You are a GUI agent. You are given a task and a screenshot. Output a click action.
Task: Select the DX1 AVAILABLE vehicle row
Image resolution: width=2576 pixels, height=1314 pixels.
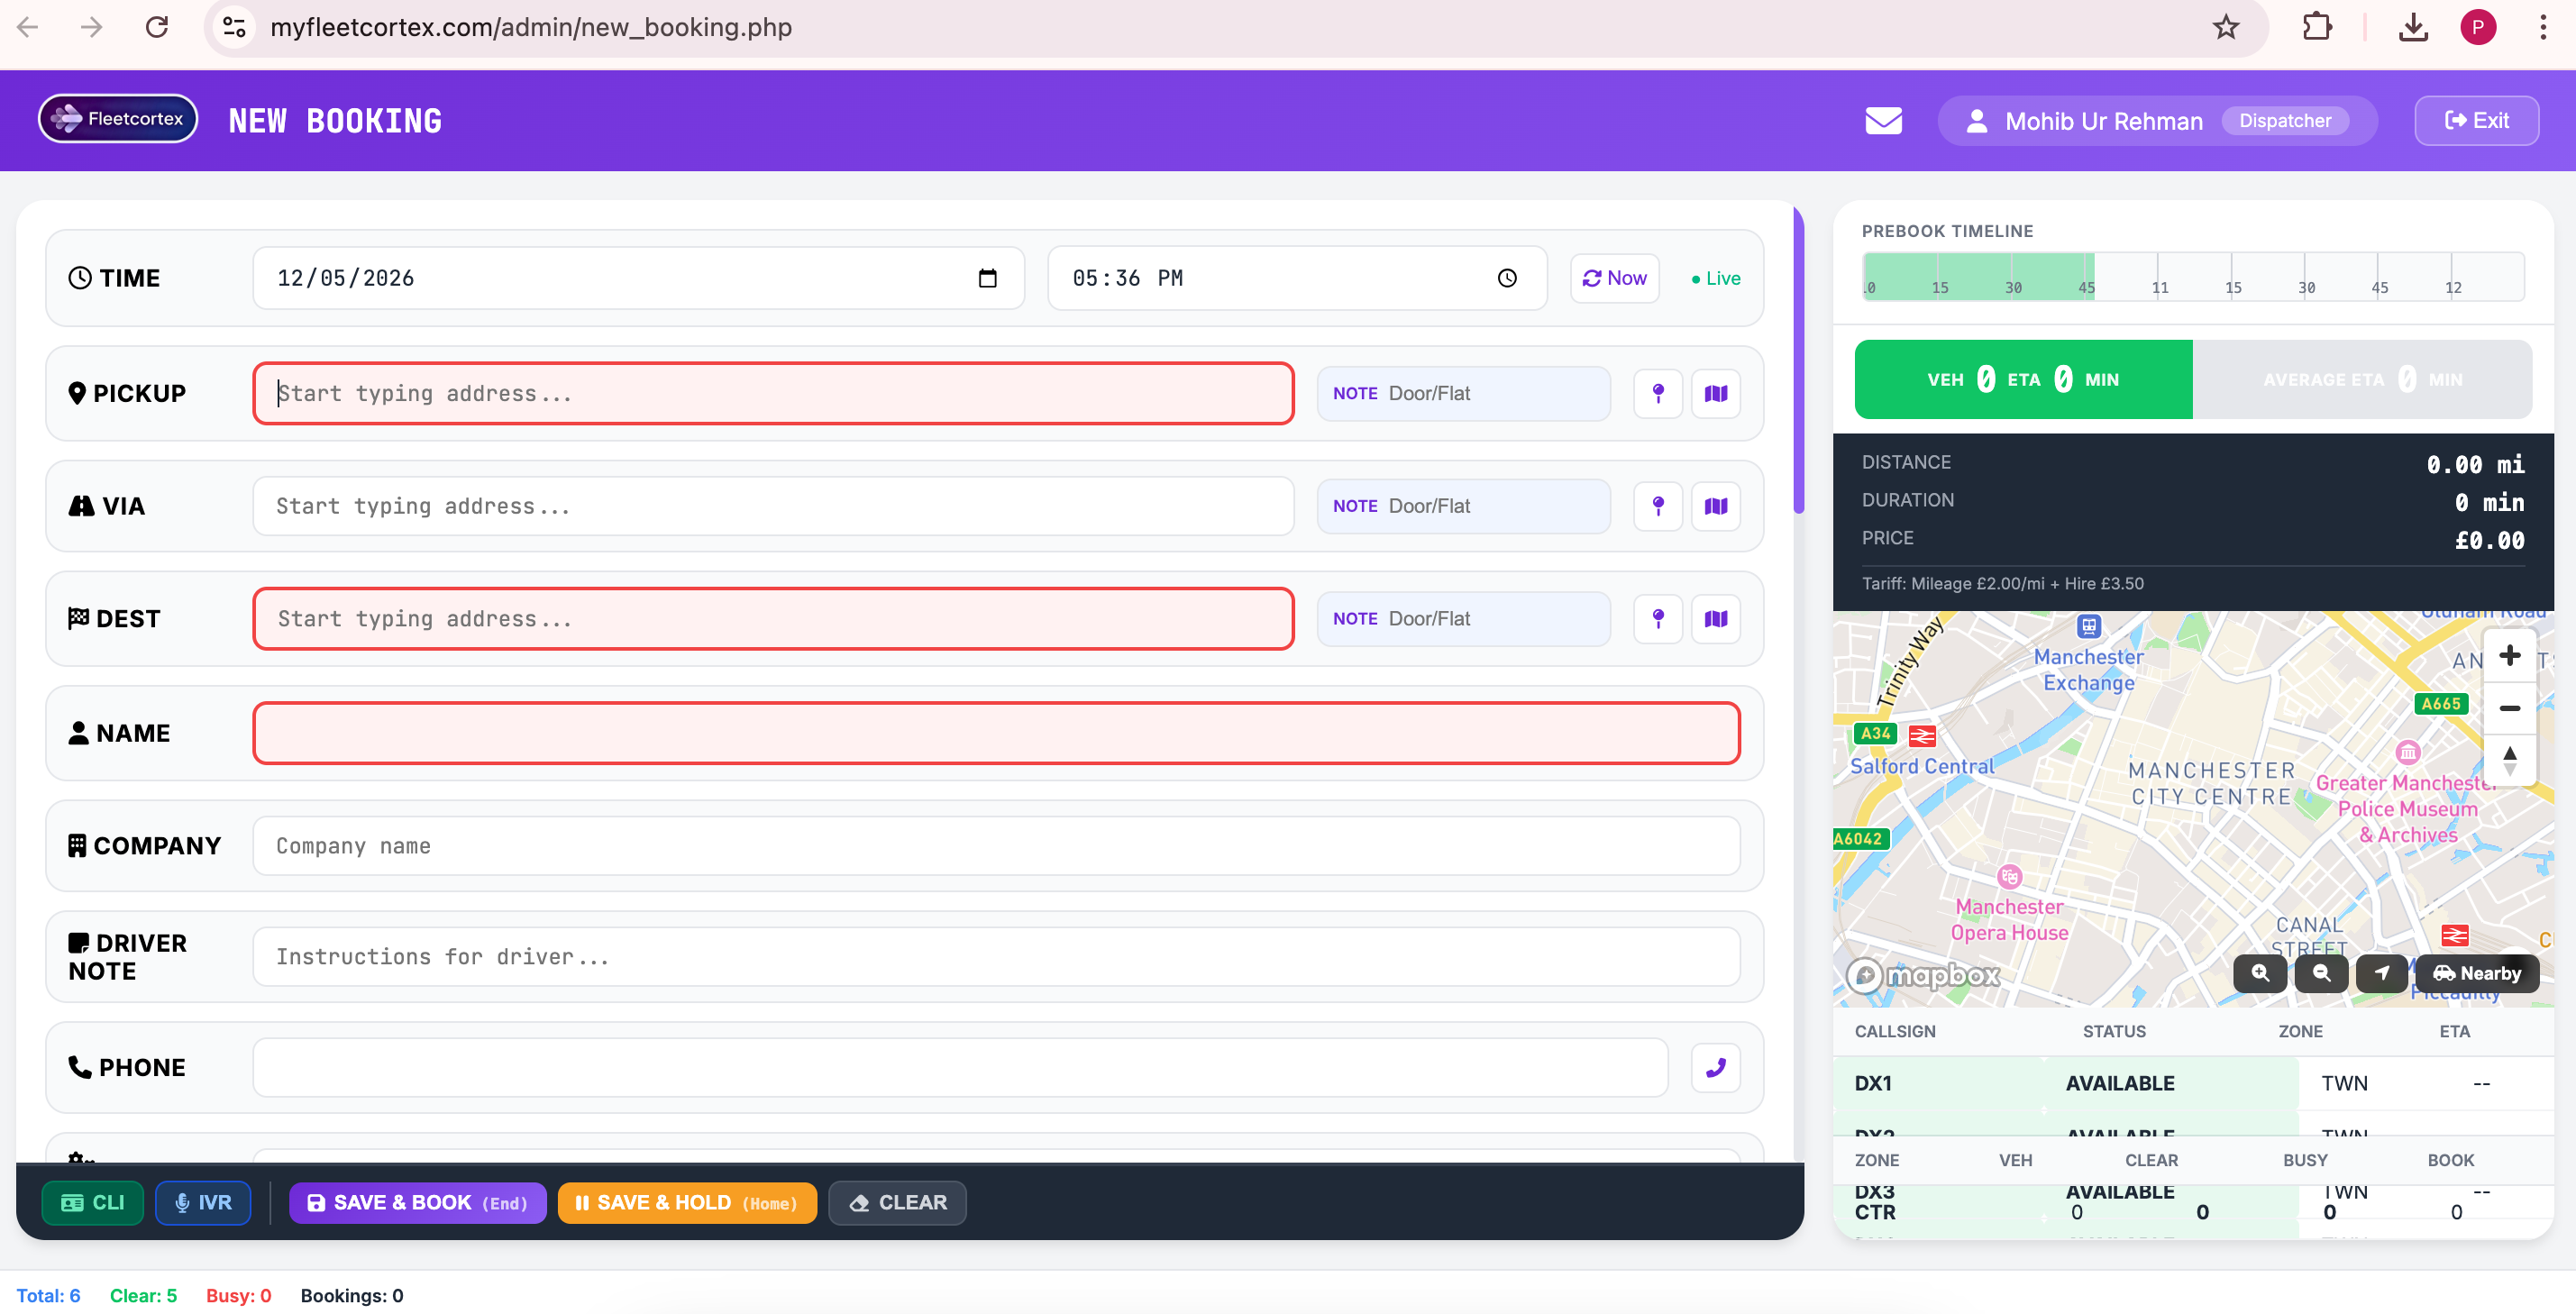[2192, 1084]
